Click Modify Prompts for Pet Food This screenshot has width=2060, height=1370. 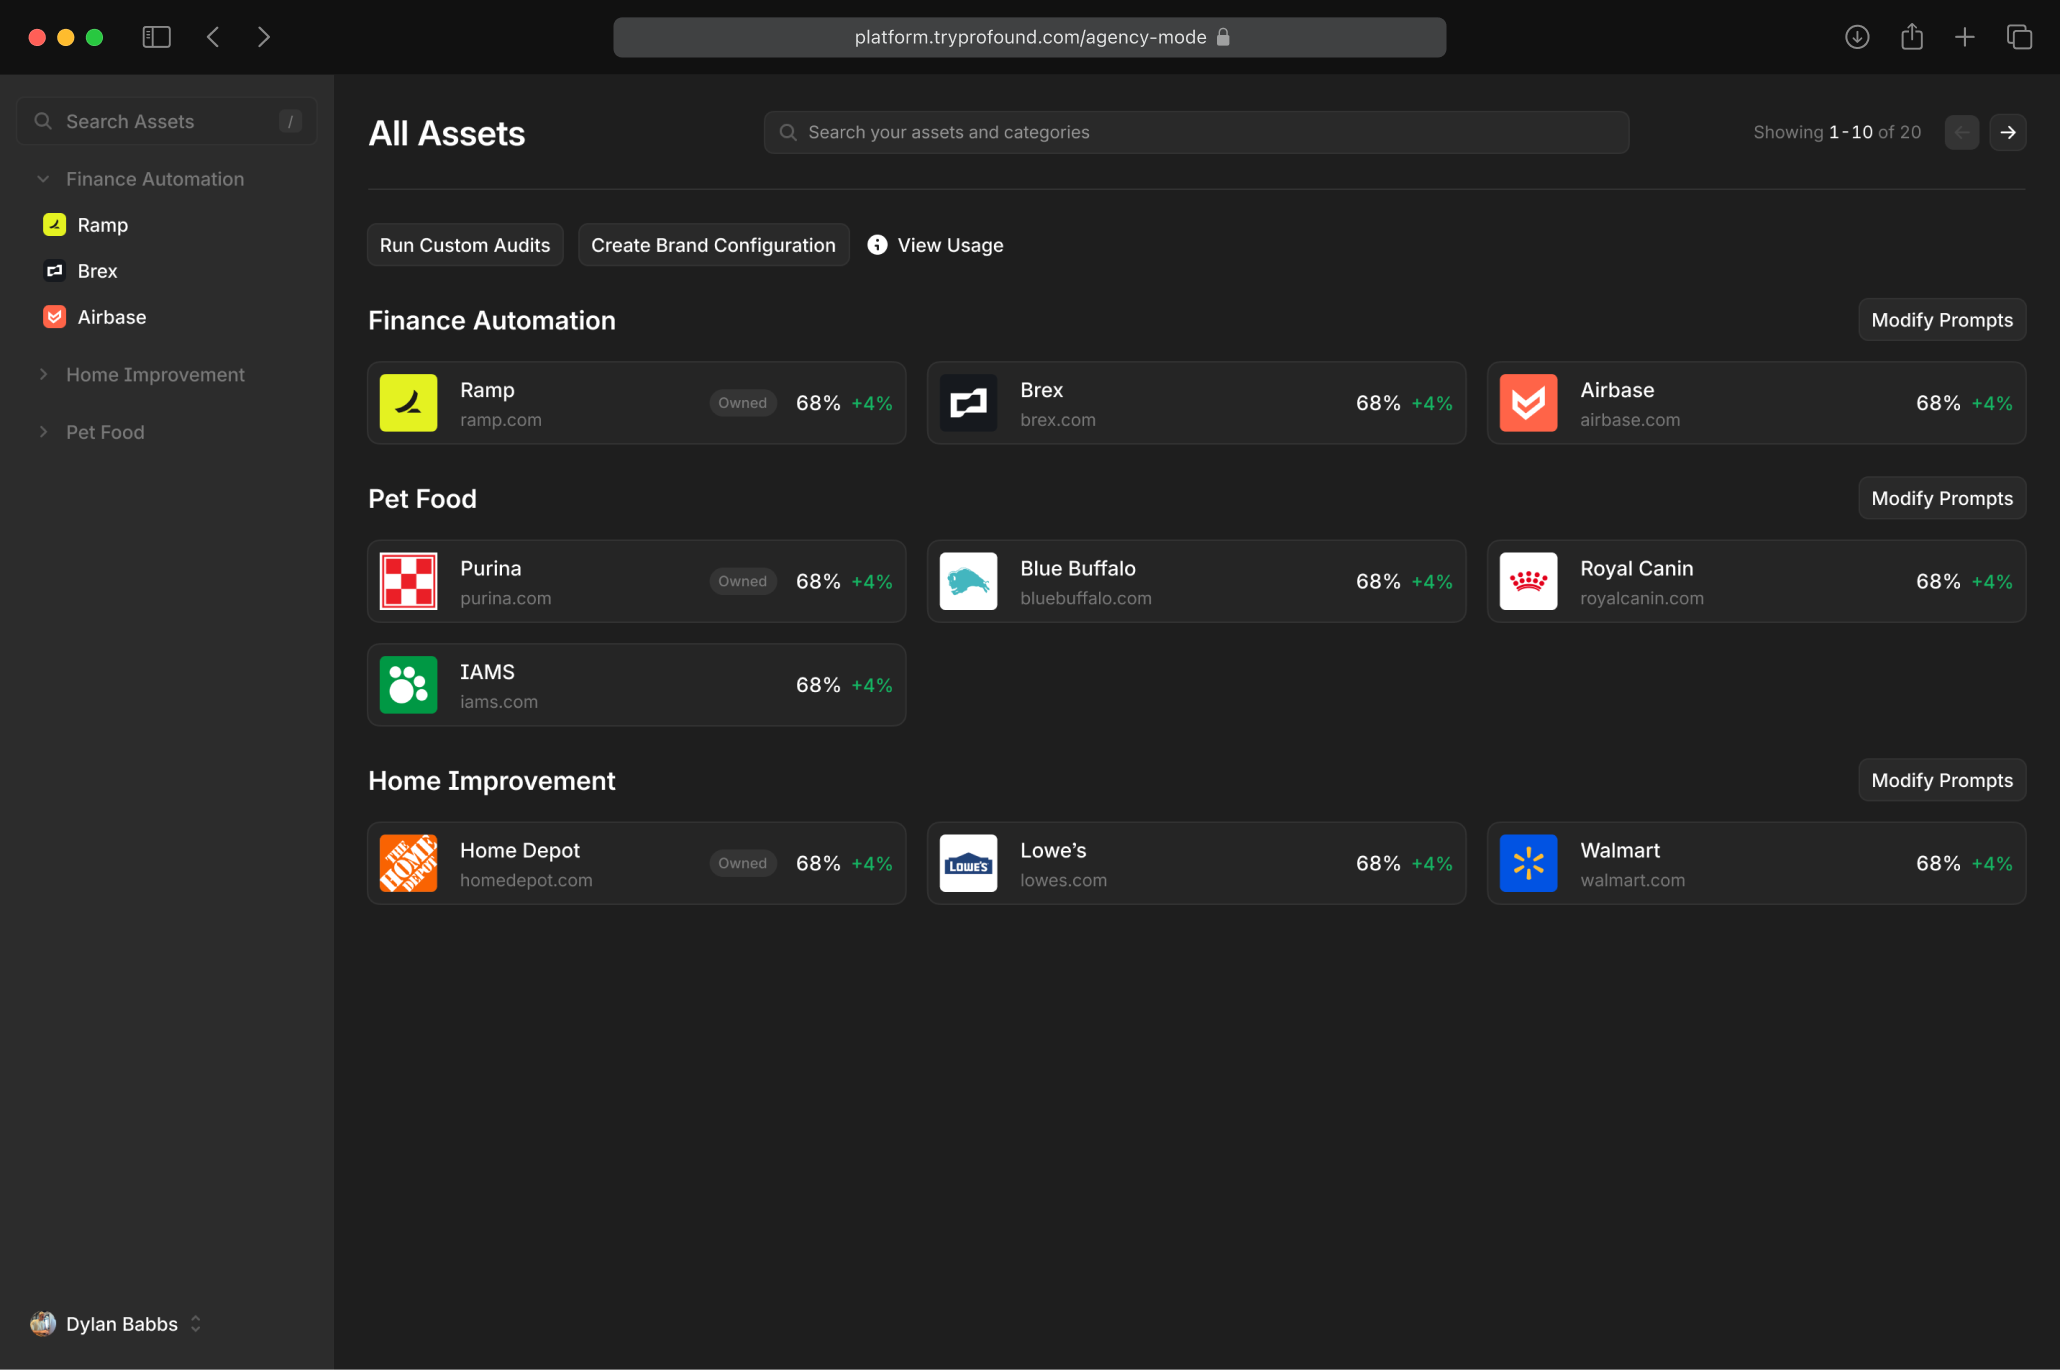(x=1941, y=498)
